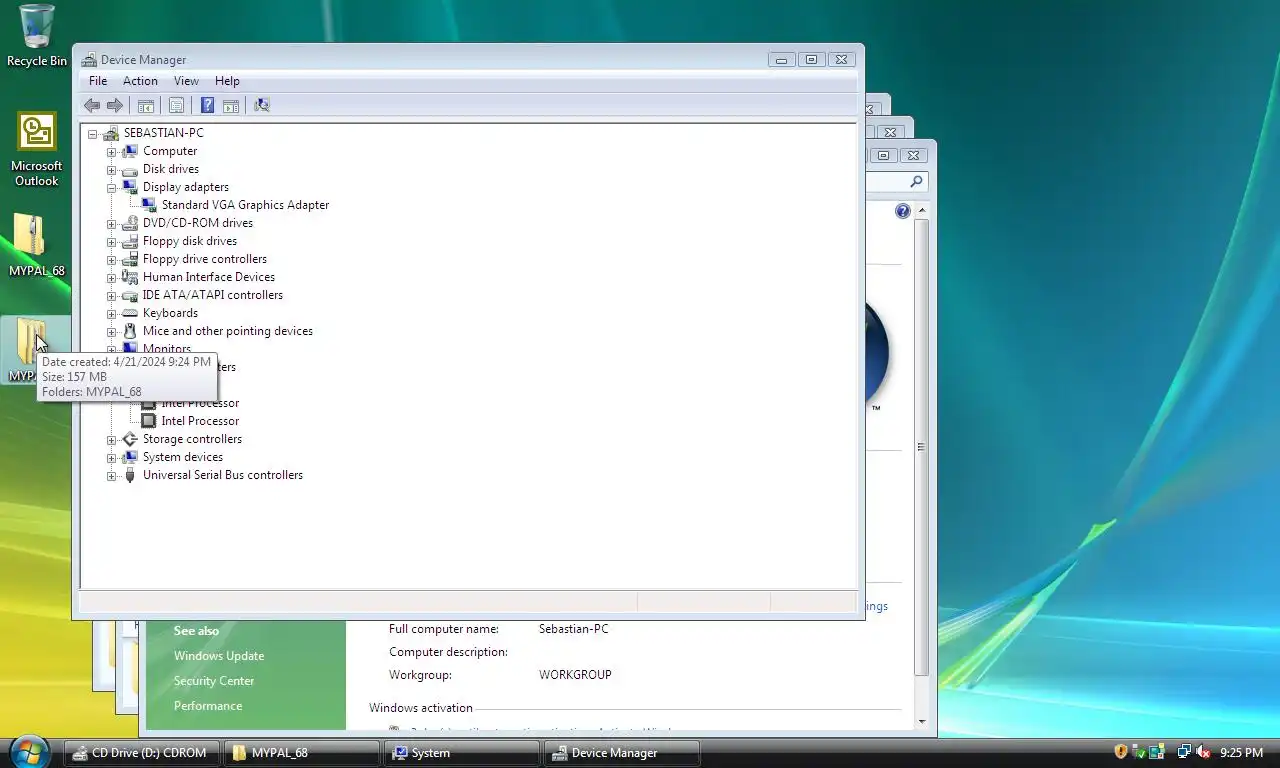The height and width of the screenshot is (768, 1280).
Task: Click the Standard VGA Graphics Adapter device icon
Action: [x=149, y=205]
